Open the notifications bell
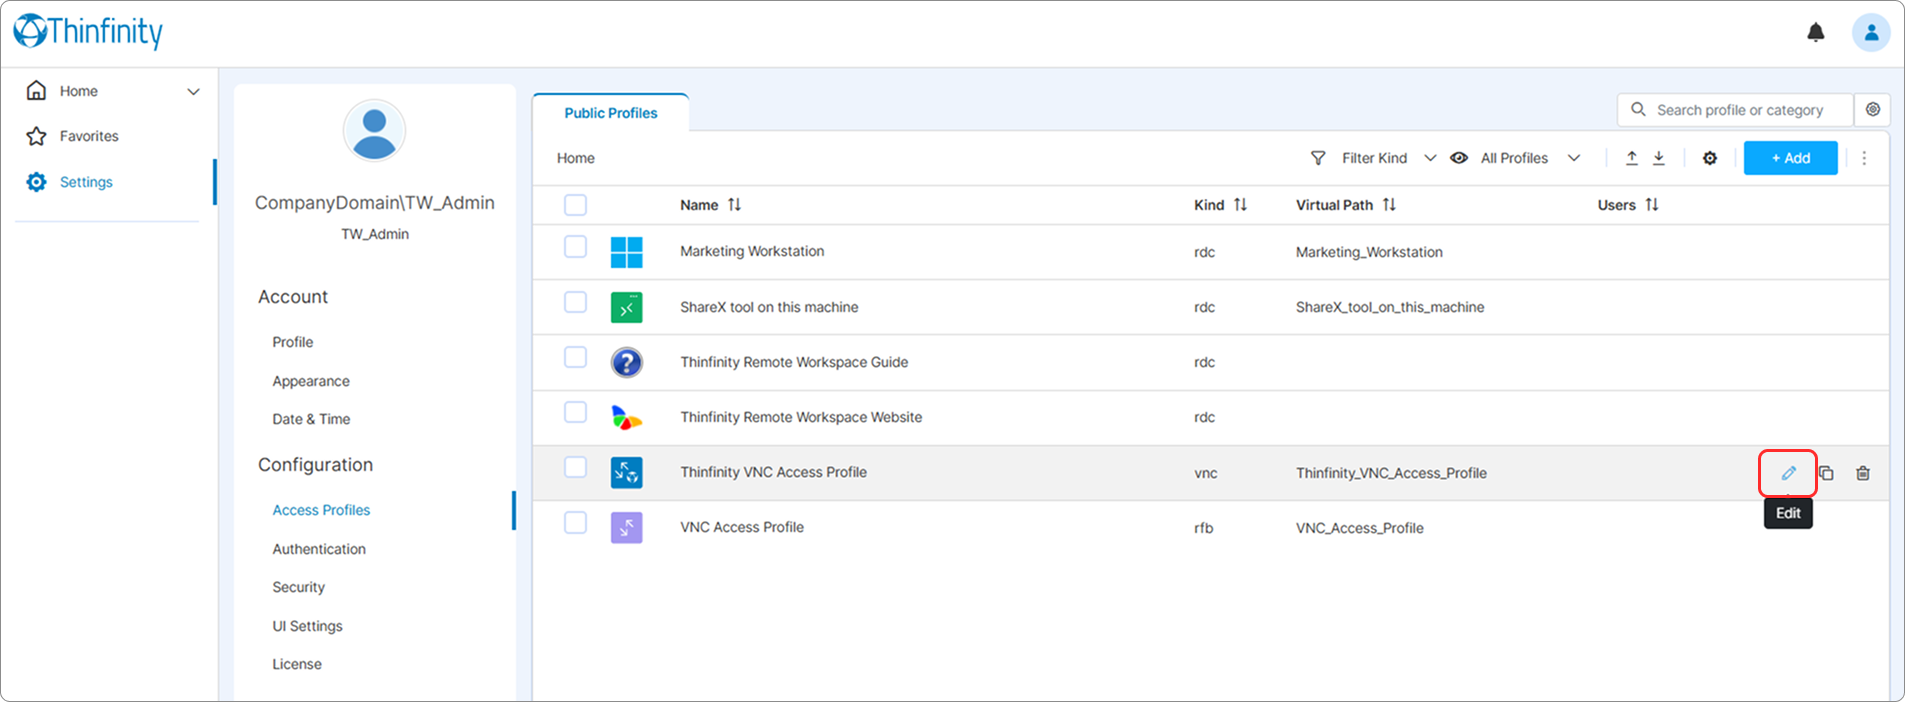 pos(1816,33)
